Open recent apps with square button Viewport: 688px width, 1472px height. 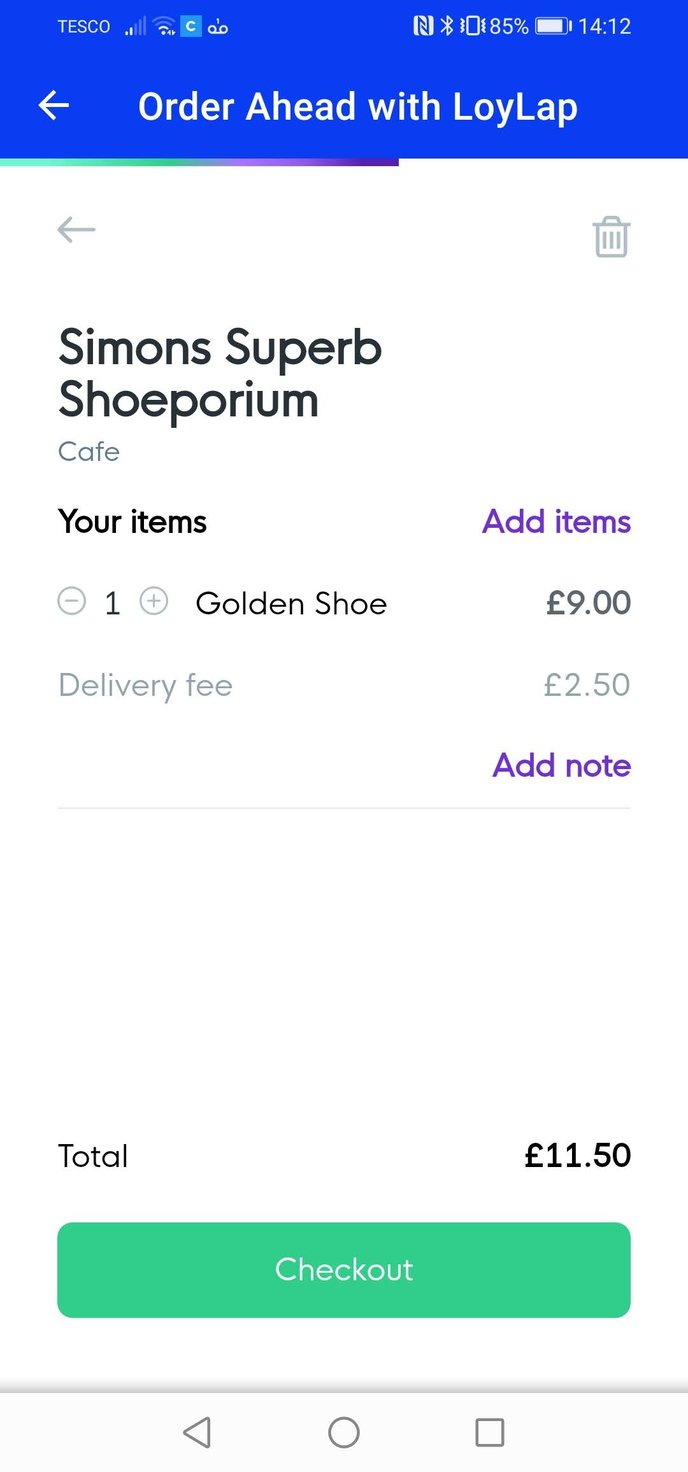(x=489, y=1432)
